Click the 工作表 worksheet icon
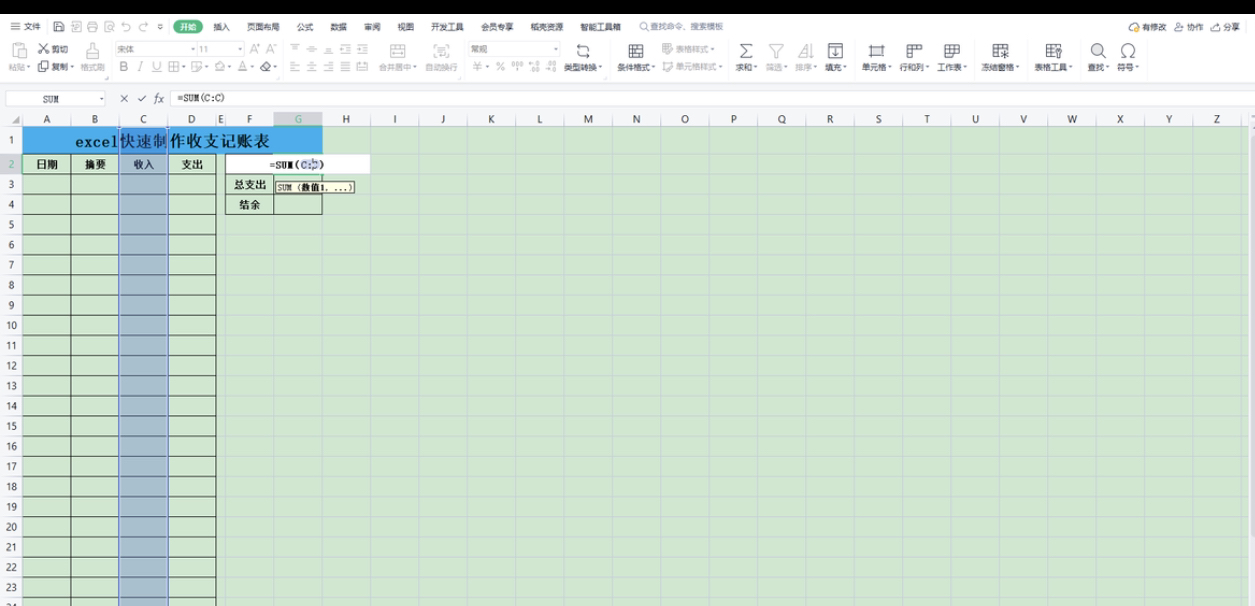 click(952, 50)
